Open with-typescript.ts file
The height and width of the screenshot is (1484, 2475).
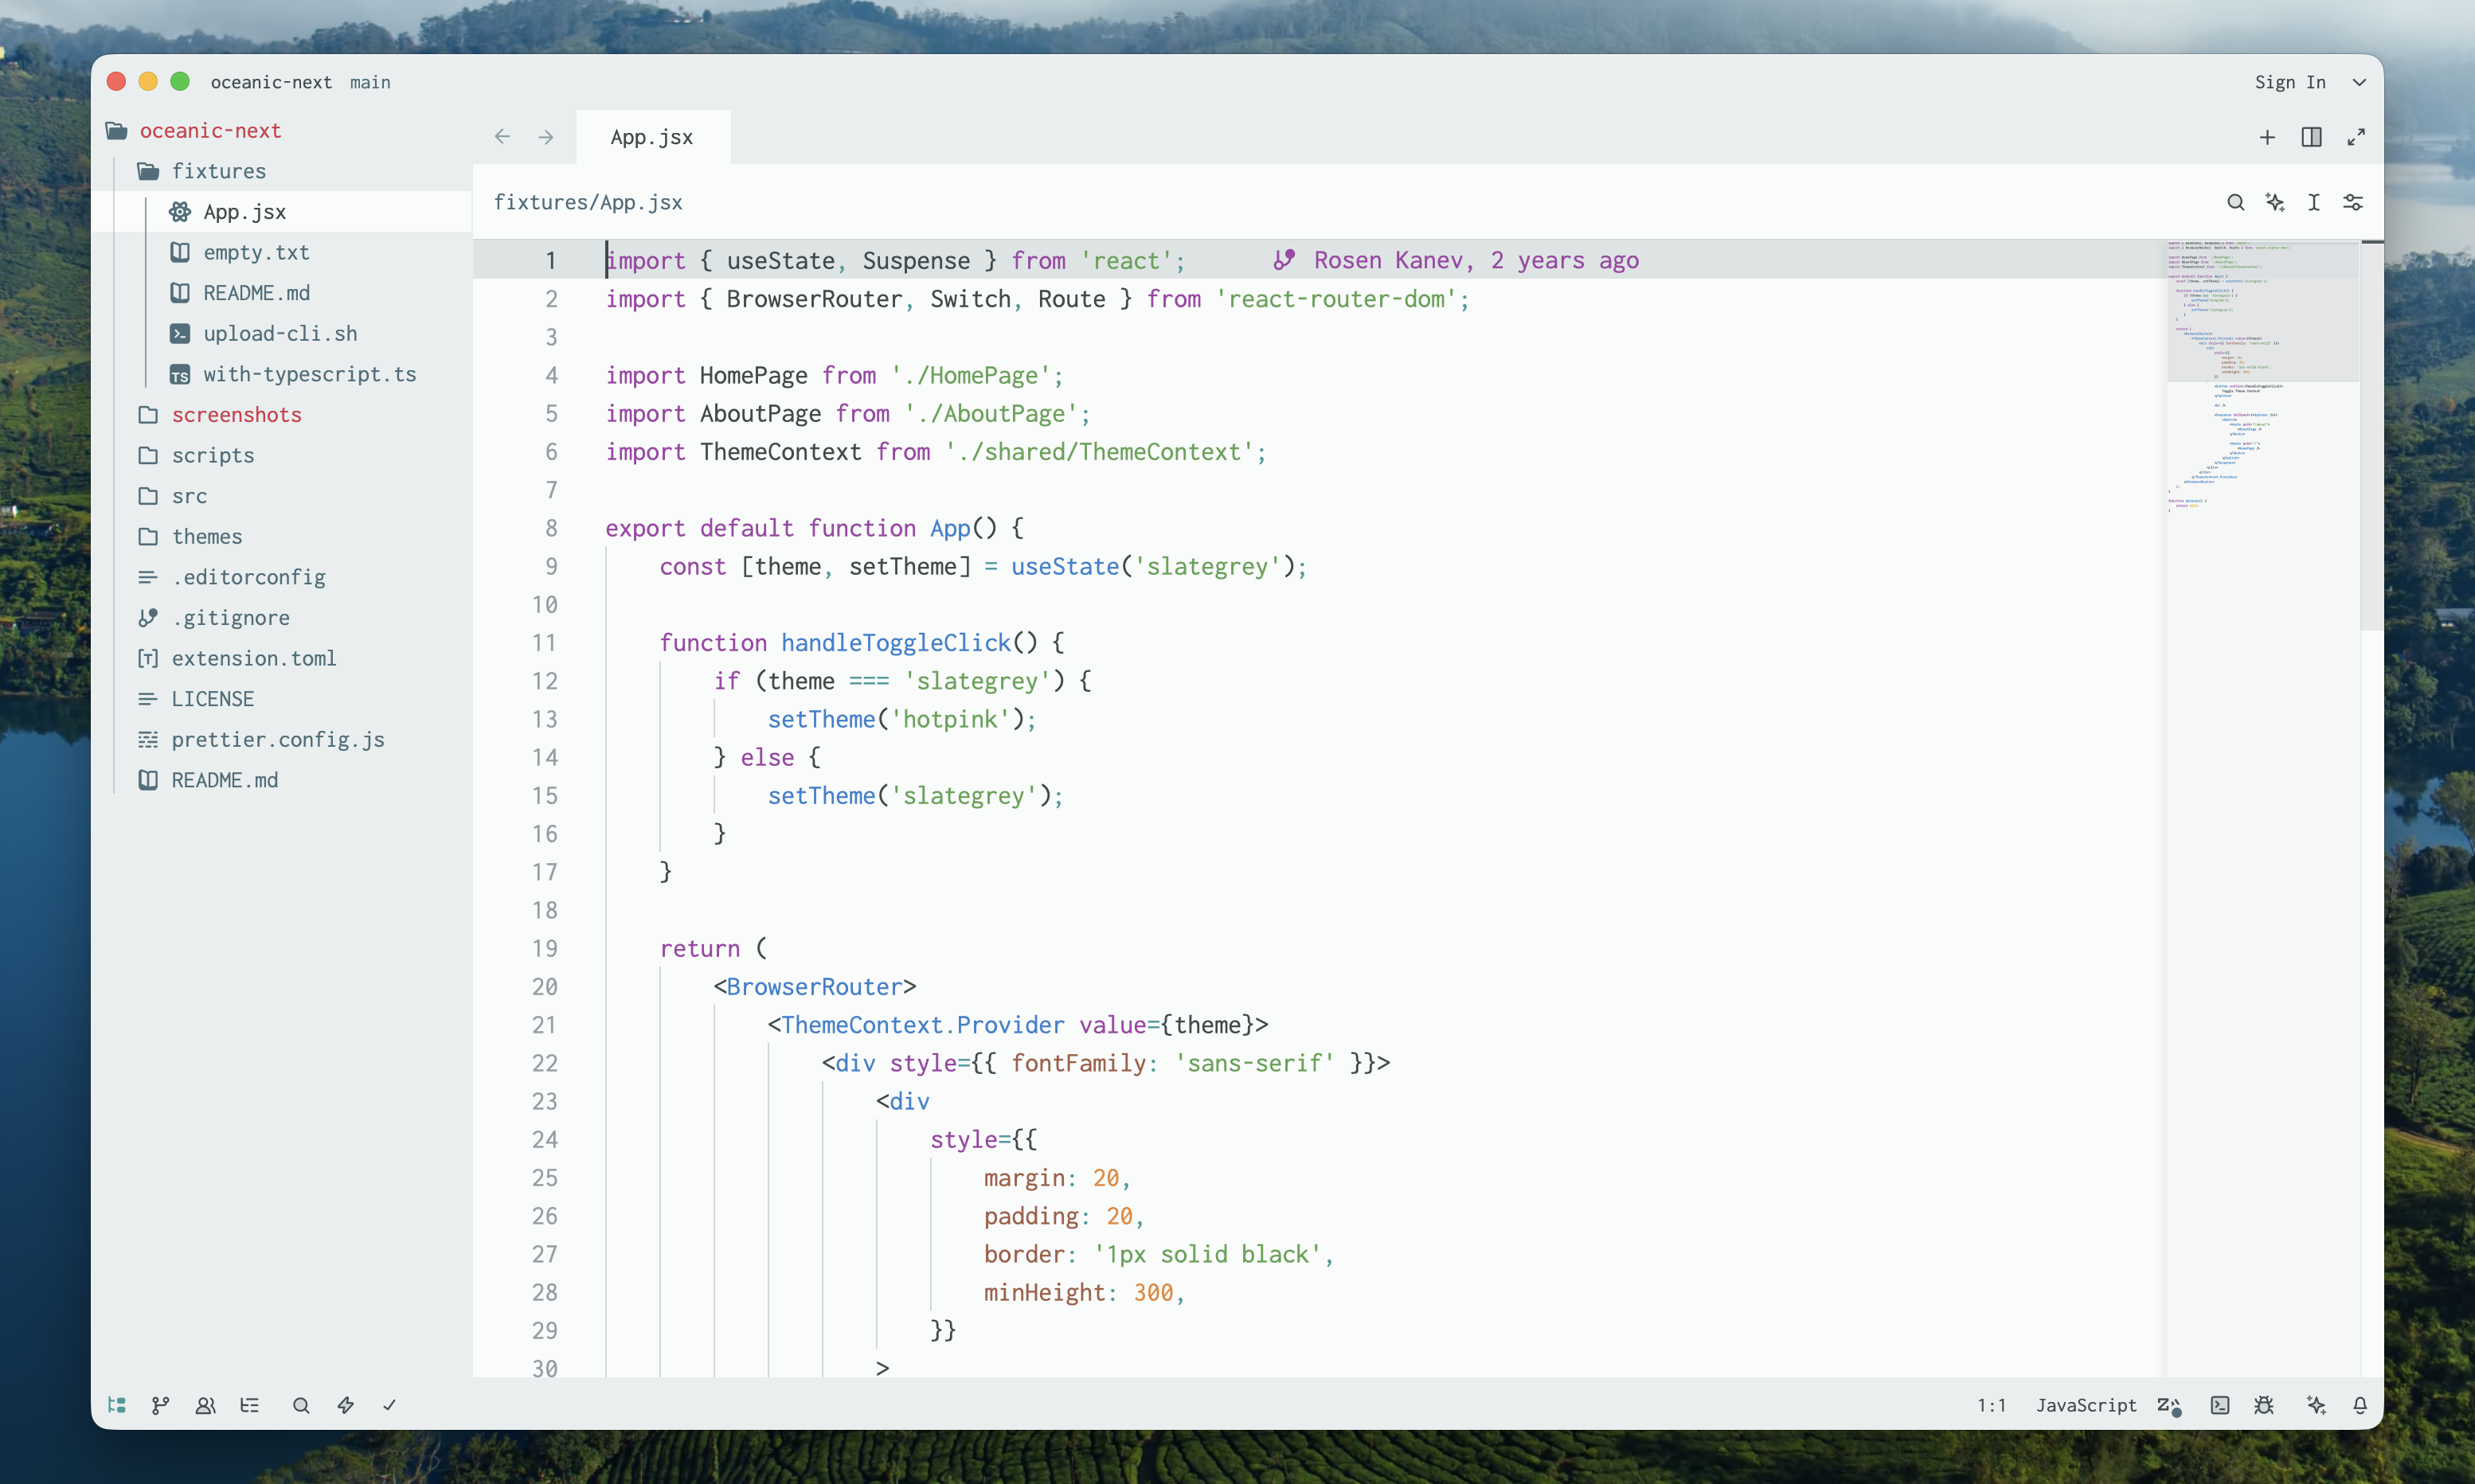pos(281,374)
